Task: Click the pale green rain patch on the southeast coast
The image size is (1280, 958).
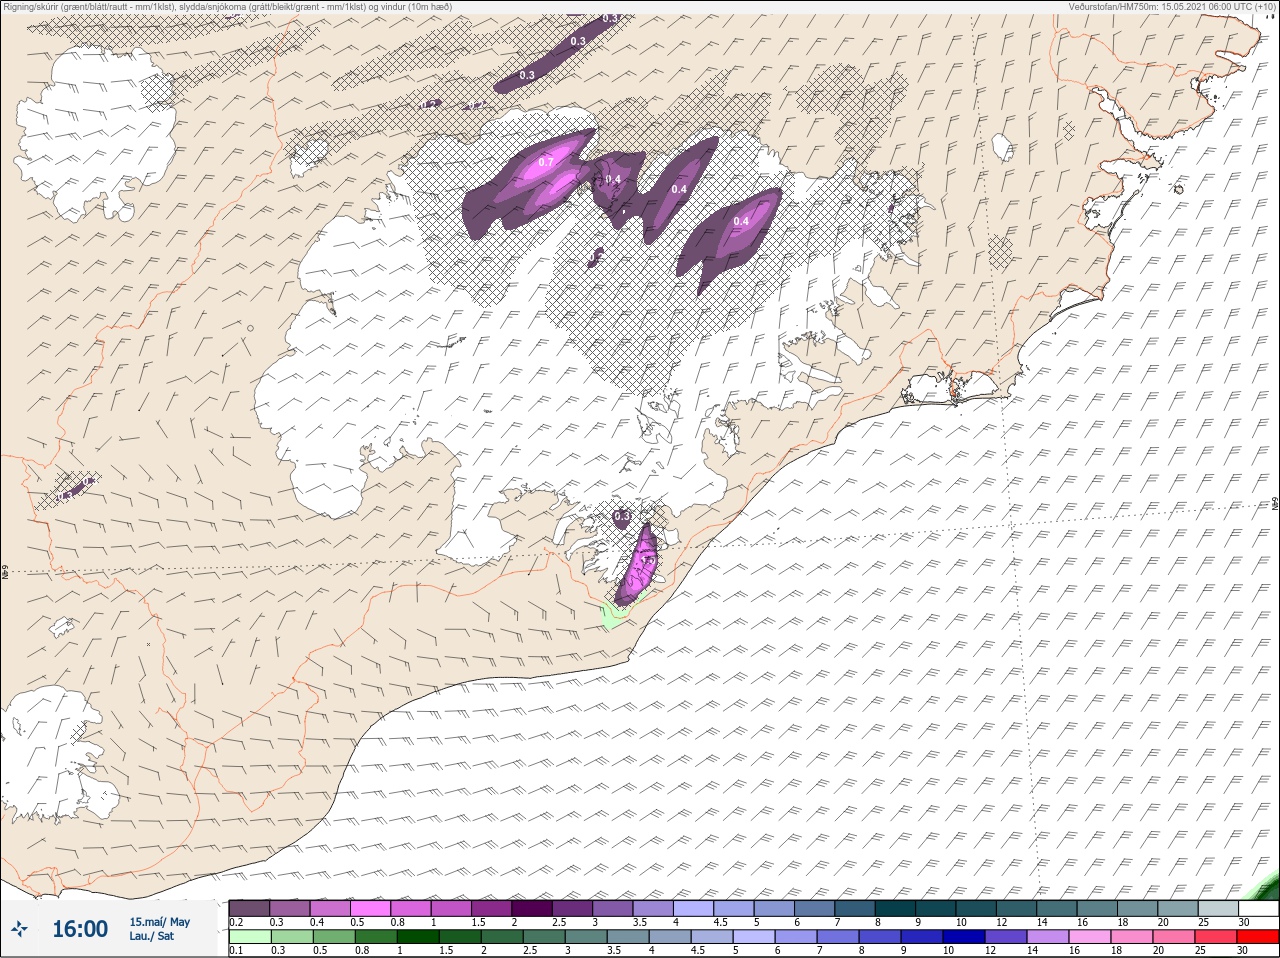Action: tap(613, 616)
